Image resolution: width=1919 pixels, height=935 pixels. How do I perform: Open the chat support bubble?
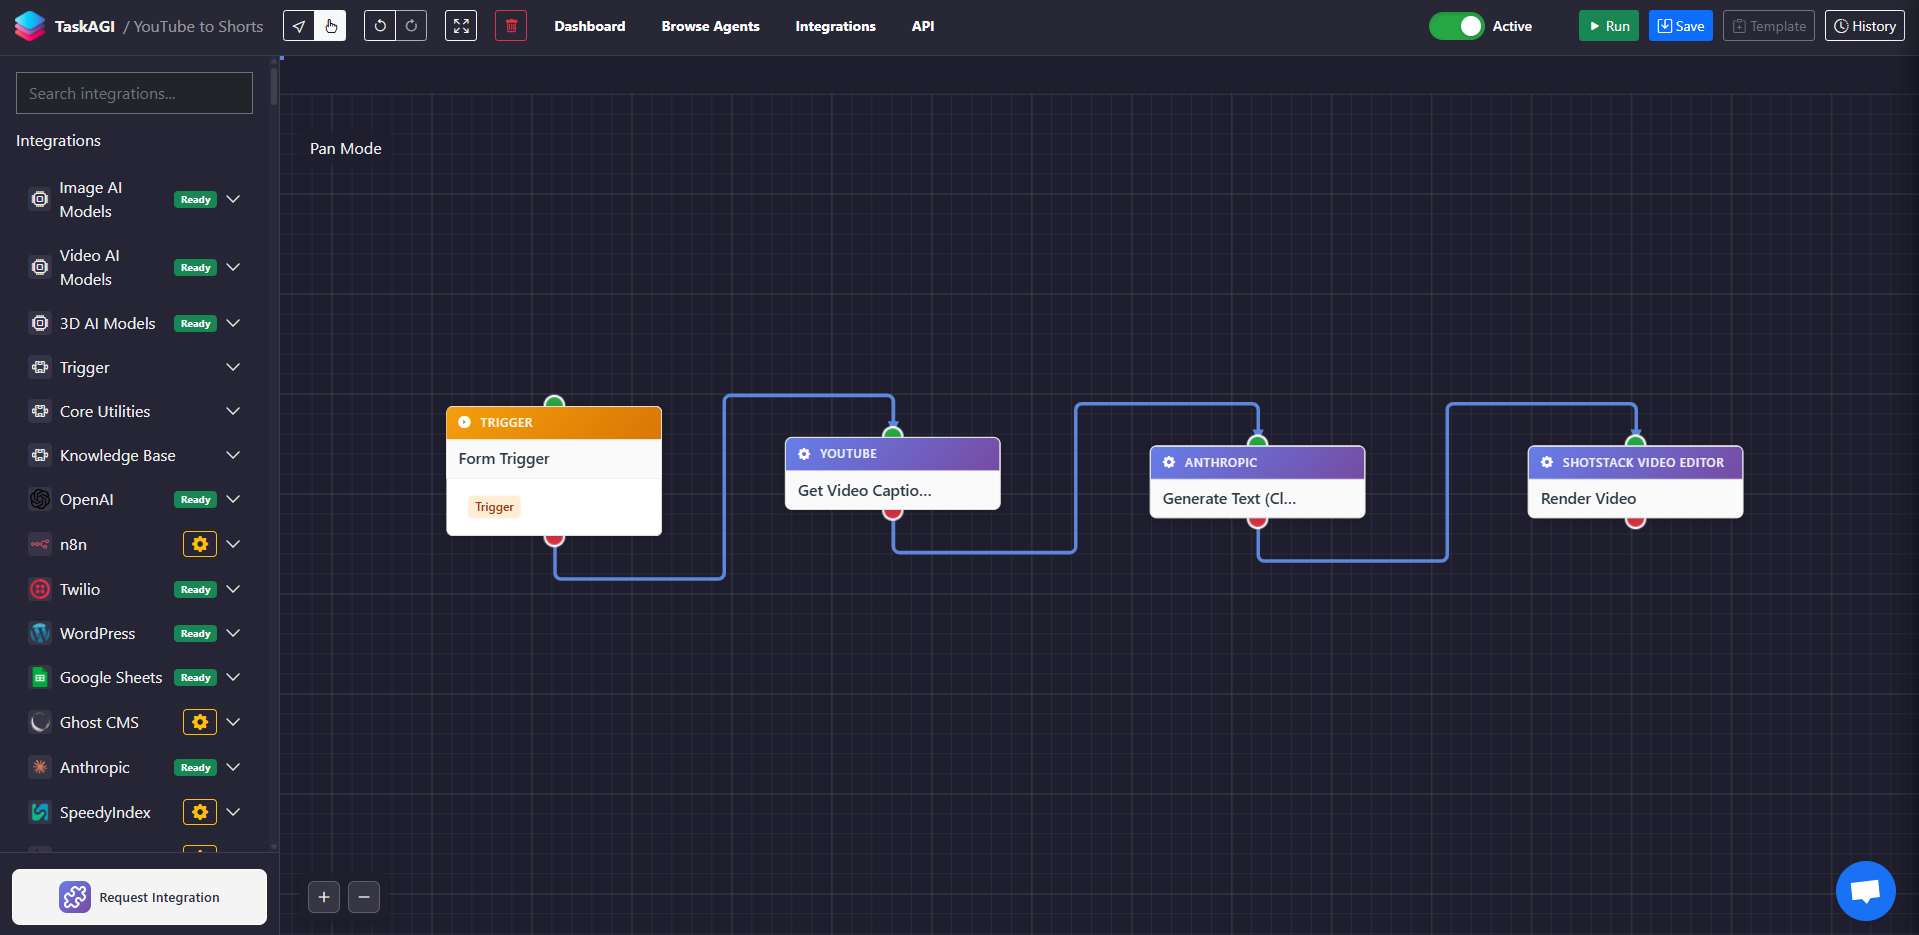click(x=1865, y=890)
